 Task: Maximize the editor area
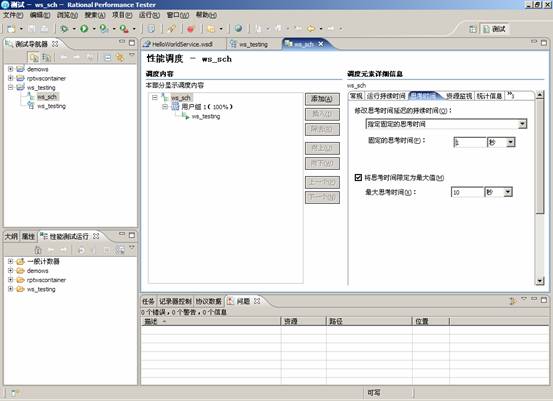coord(544,43)
